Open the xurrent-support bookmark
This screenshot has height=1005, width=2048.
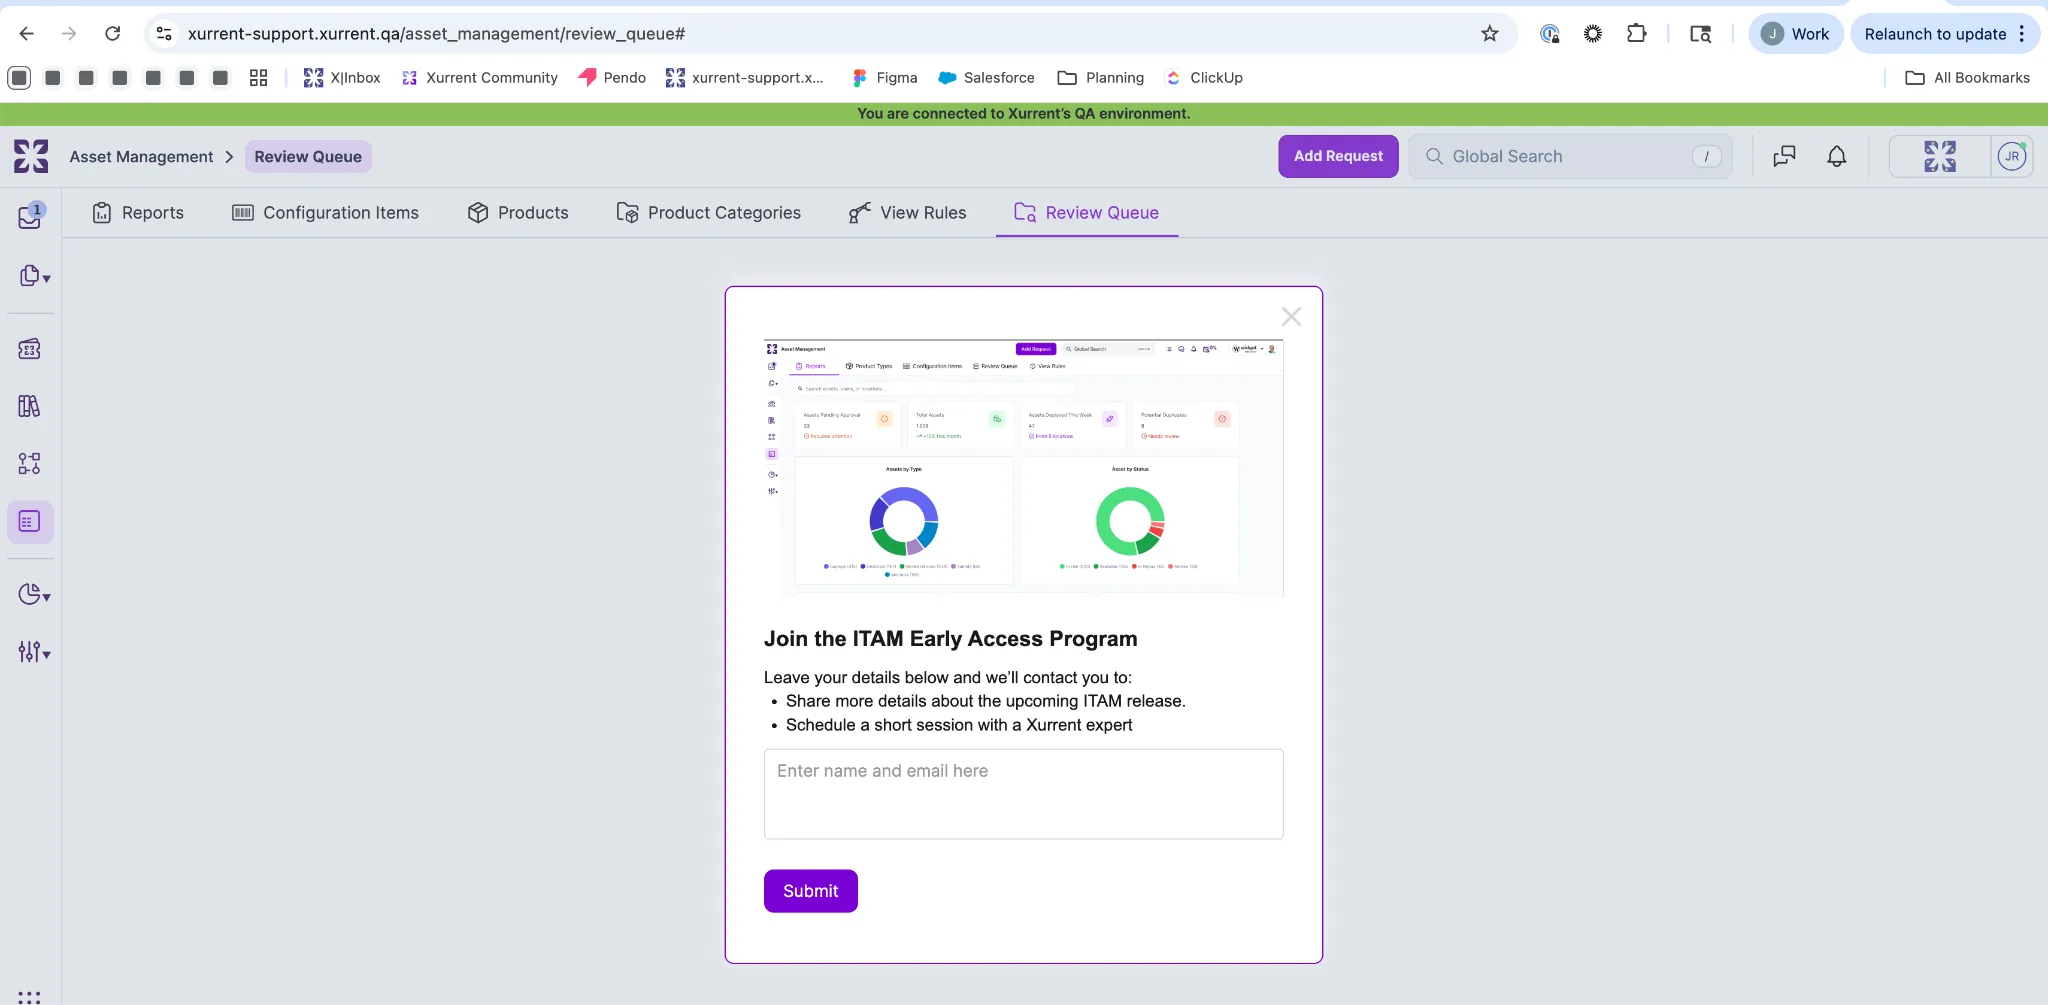tap(745, 78)
